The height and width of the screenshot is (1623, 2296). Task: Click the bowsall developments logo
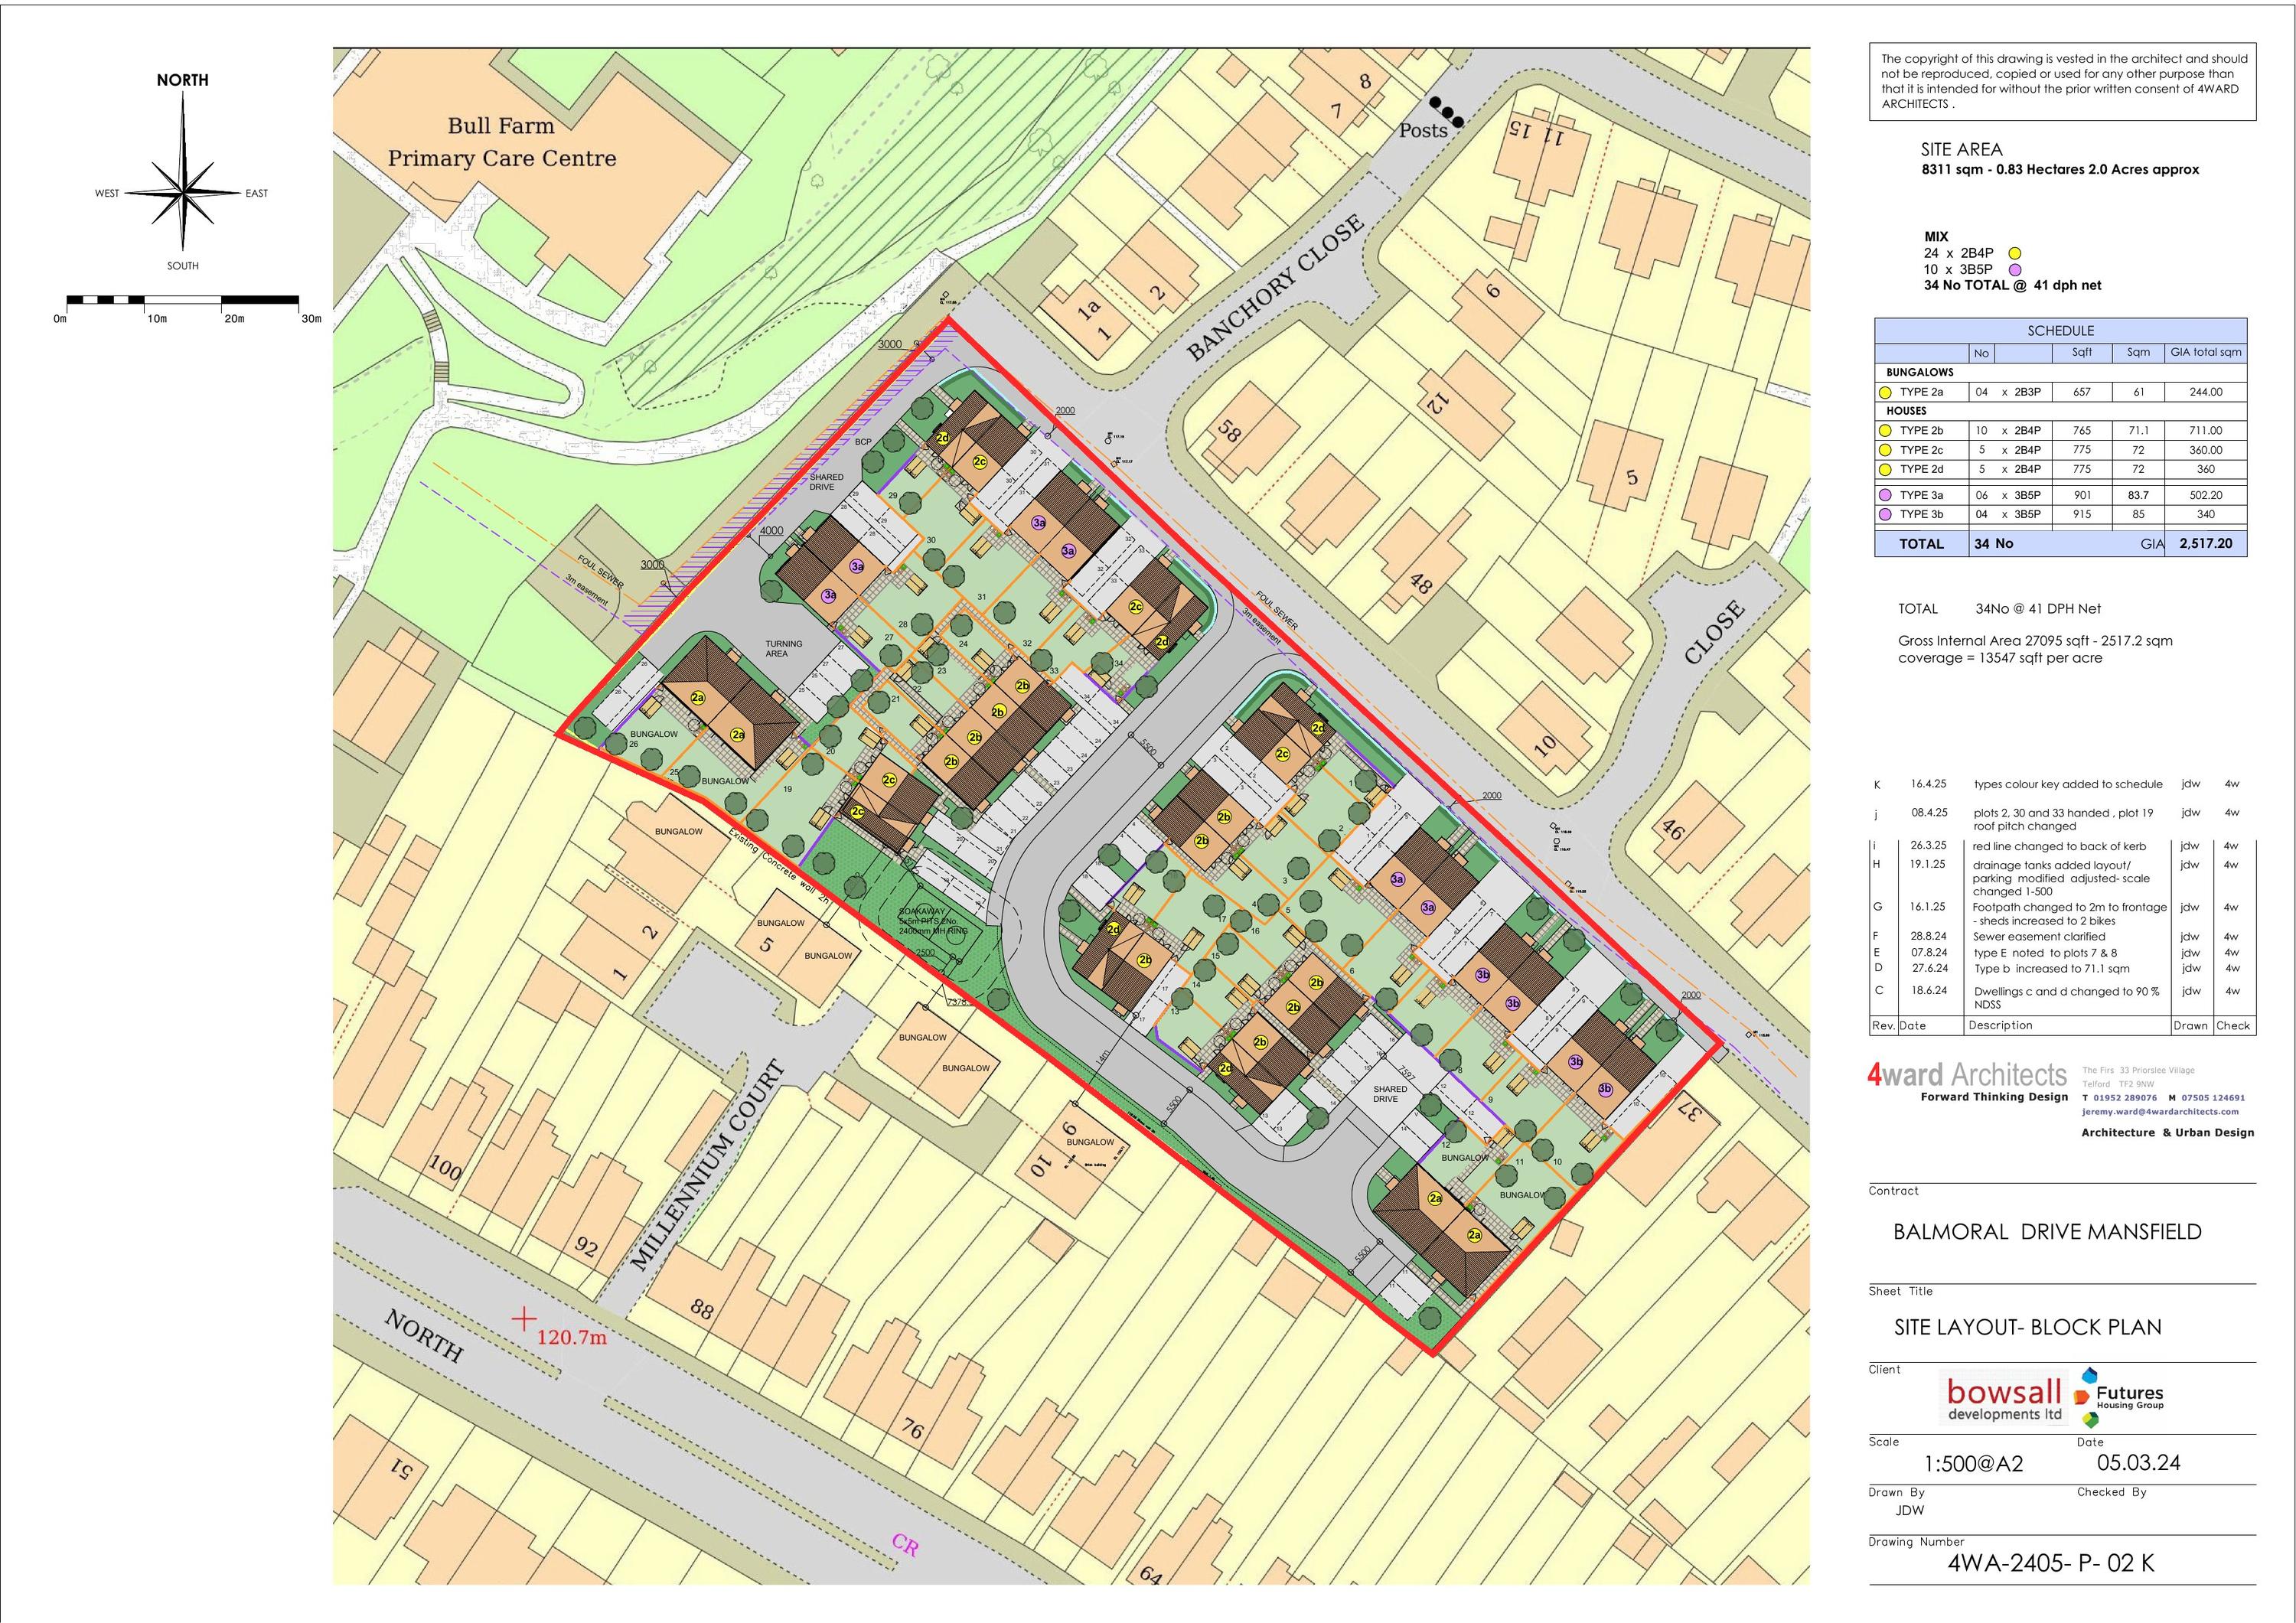2004,1399
